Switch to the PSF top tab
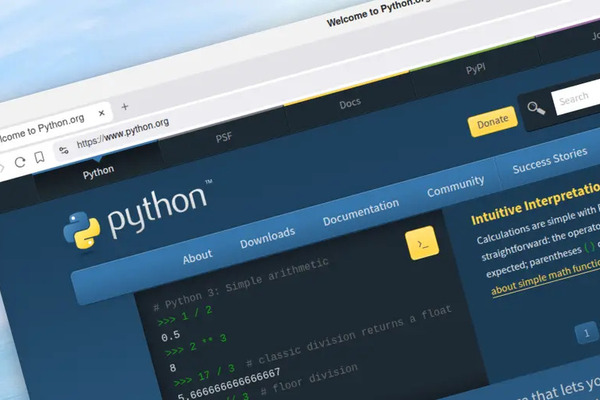 [224, 138]
